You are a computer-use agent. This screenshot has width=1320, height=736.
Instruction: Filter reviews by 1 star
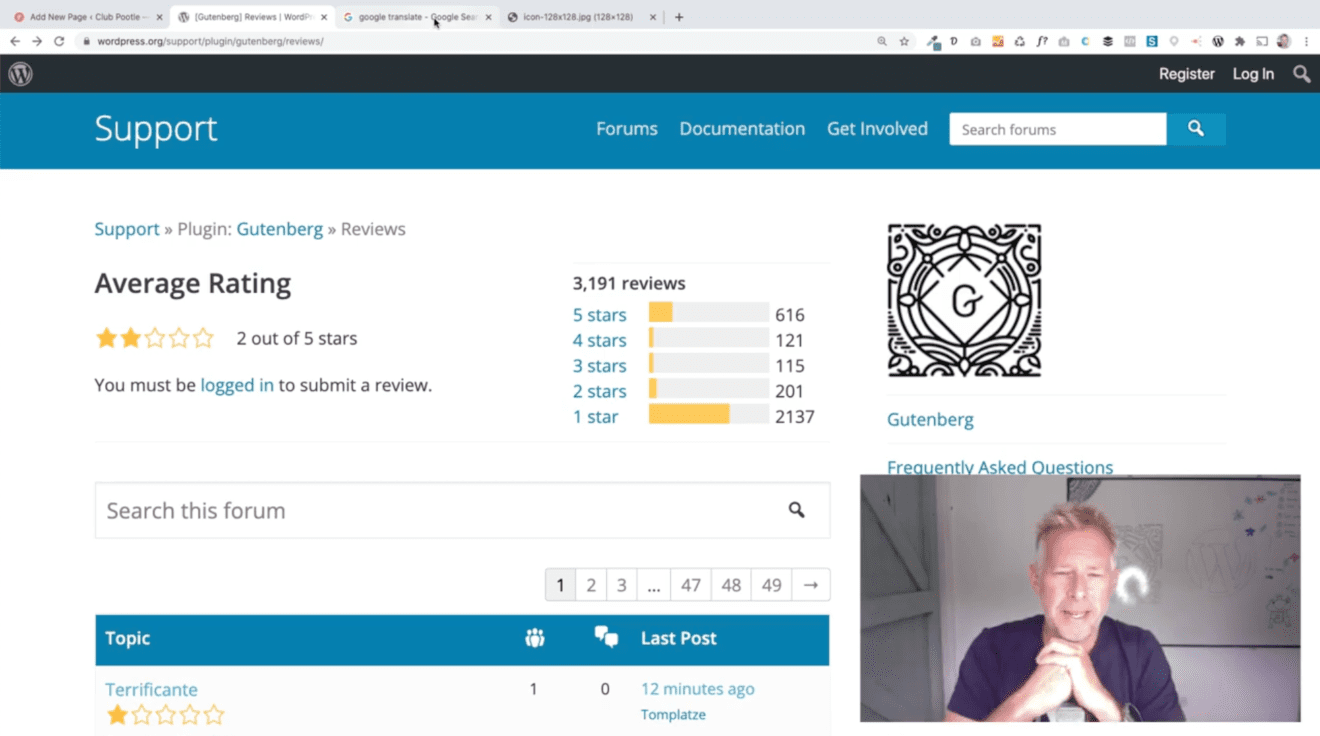(x=595, y=417)
